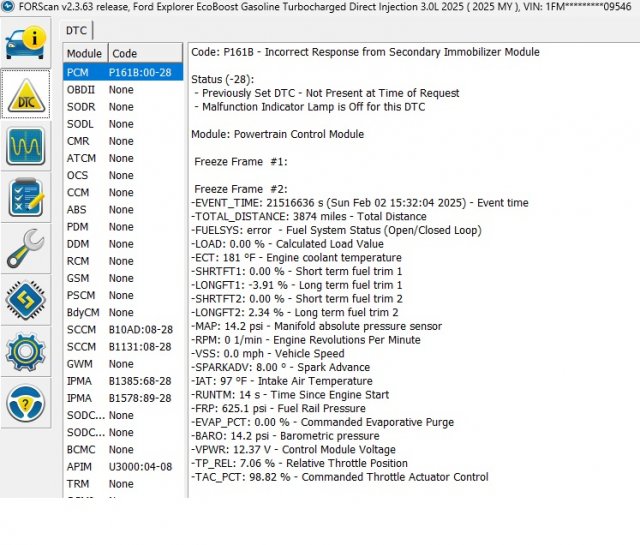This screenshot has height=545, width=640.
Task: Click the Previously Set DTC status line
Action: 327,93
